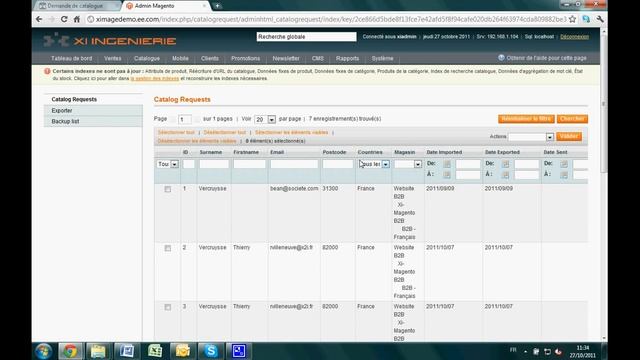Click the XI Ingenierie logo

110,41
